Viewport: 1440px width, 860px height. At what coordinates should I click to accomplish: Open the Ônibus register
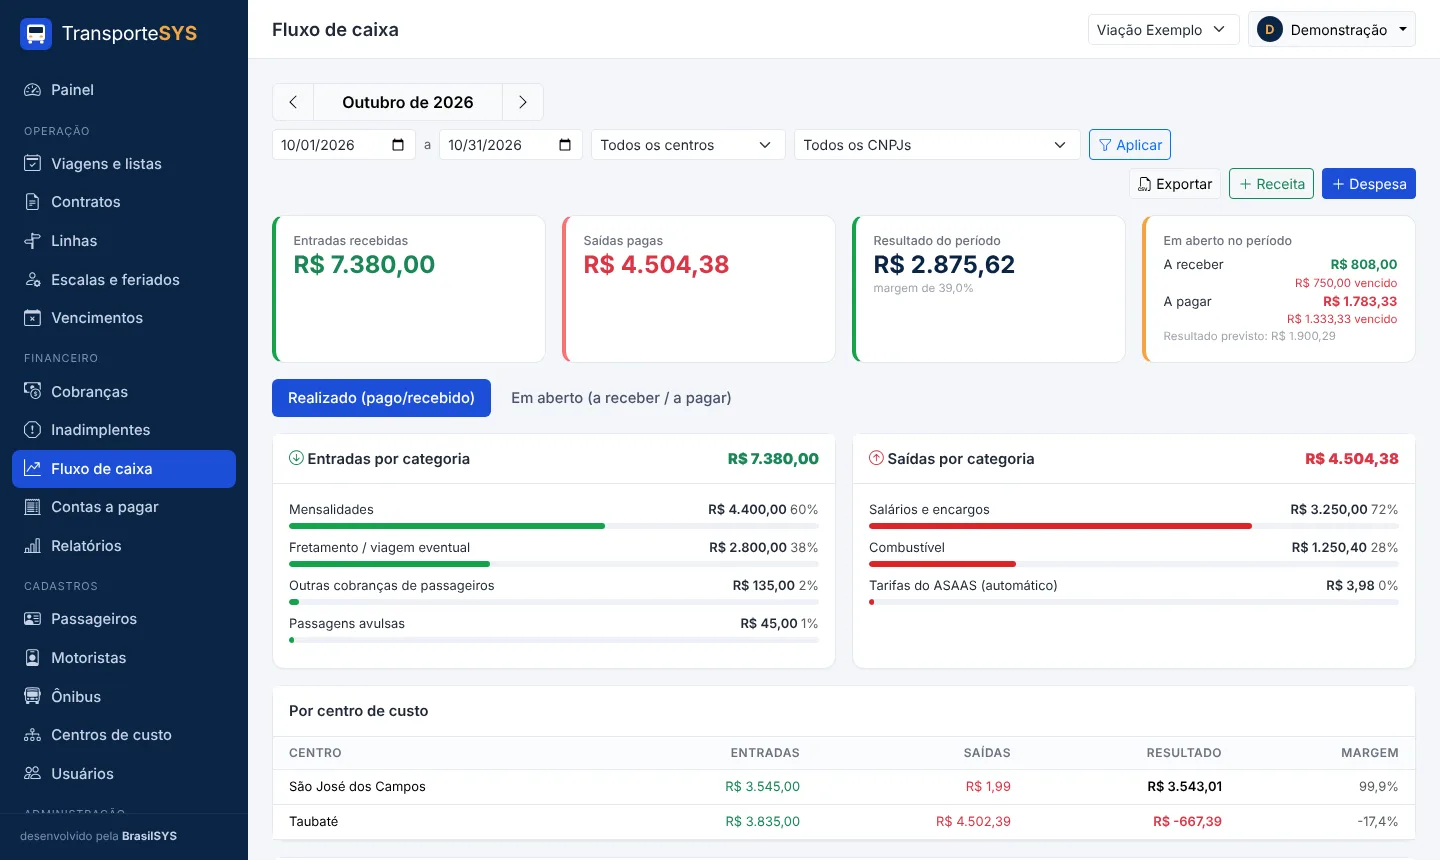click(x=124, y=697)
